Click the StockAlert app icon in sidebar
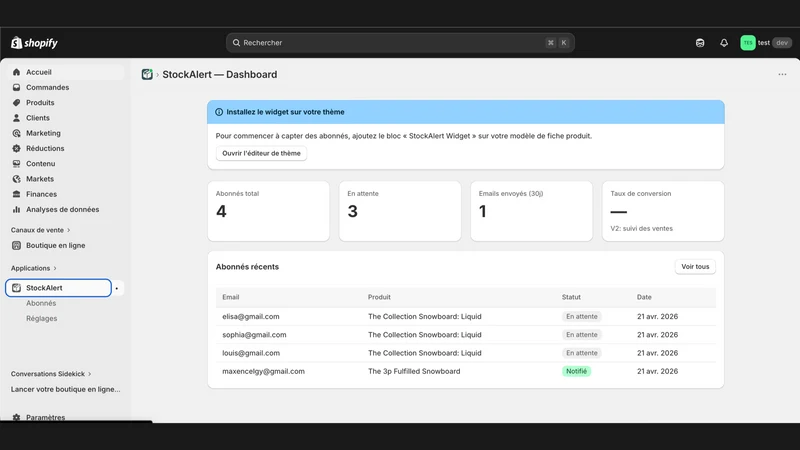800x450 pixels. (x=16, y=288)
